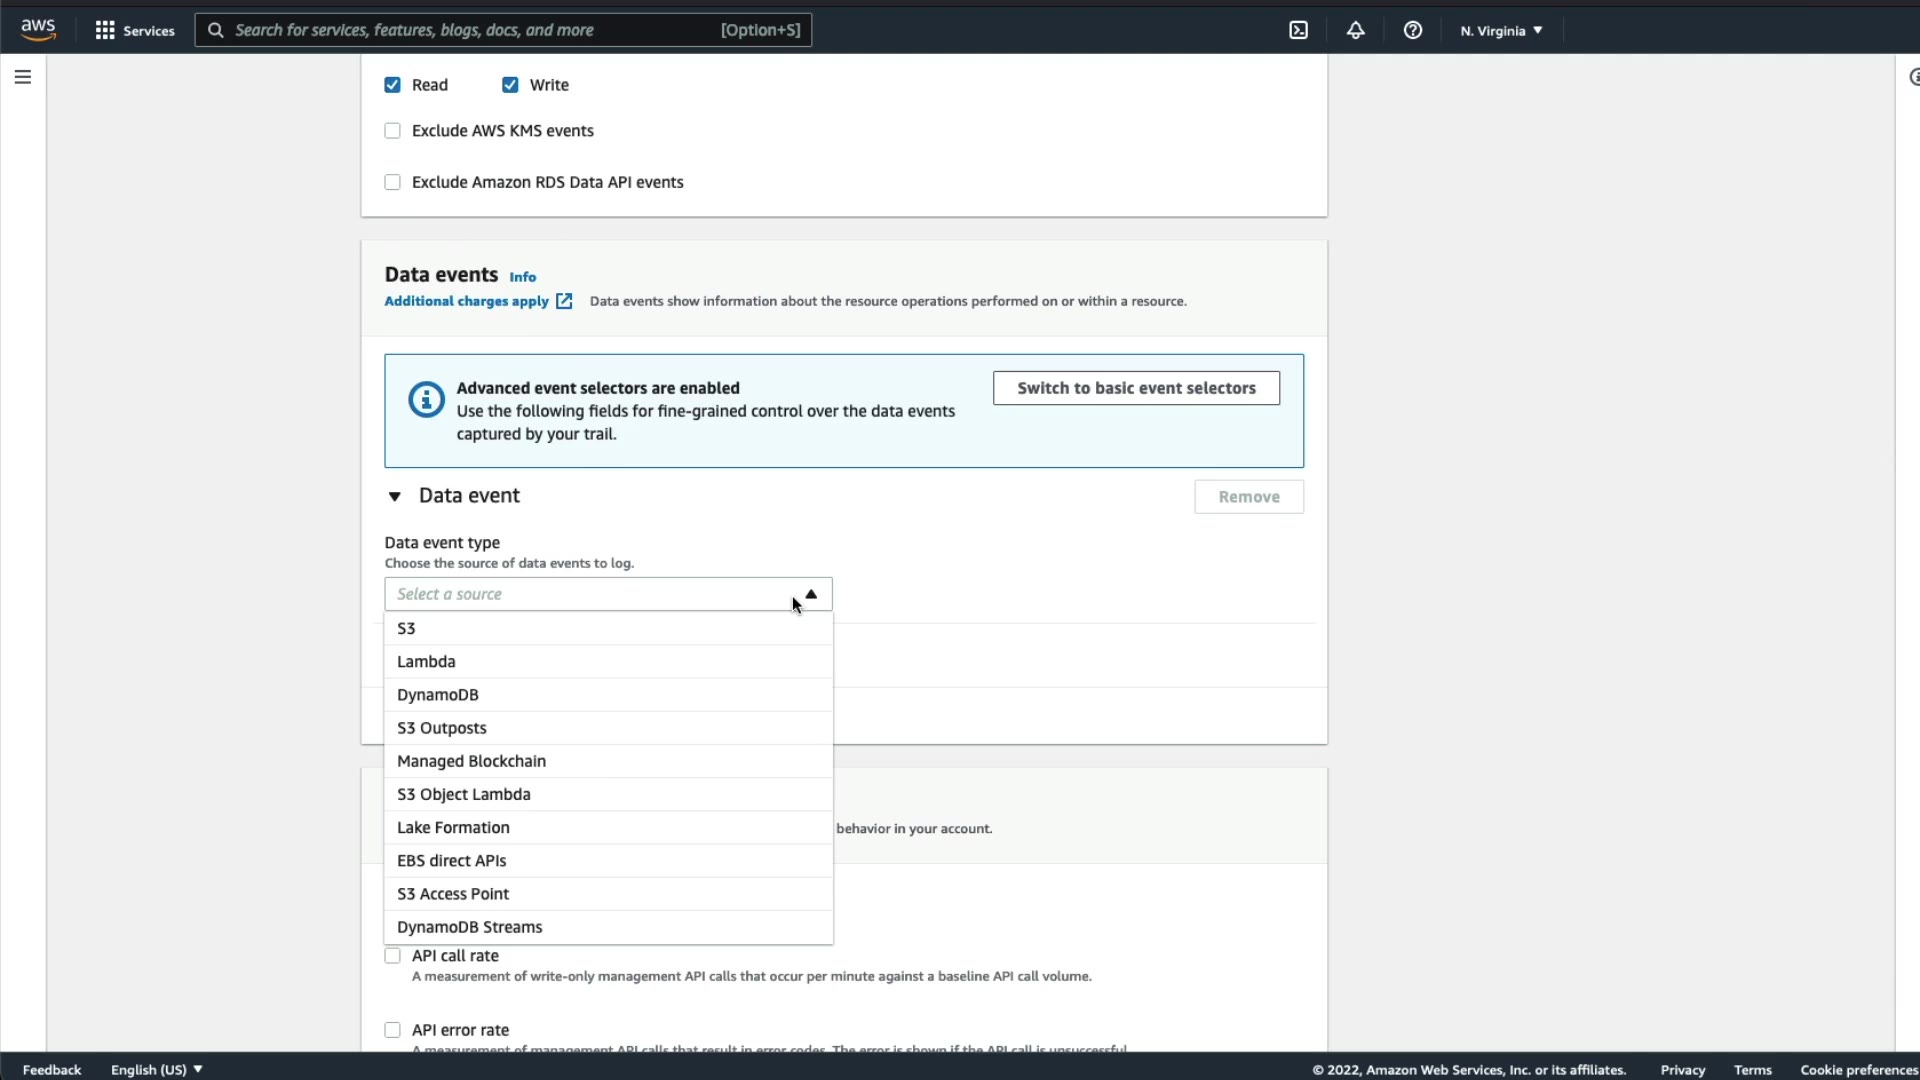1920x1080 pixels.
Task: Click the search magnifier icon
Action: 215,30
